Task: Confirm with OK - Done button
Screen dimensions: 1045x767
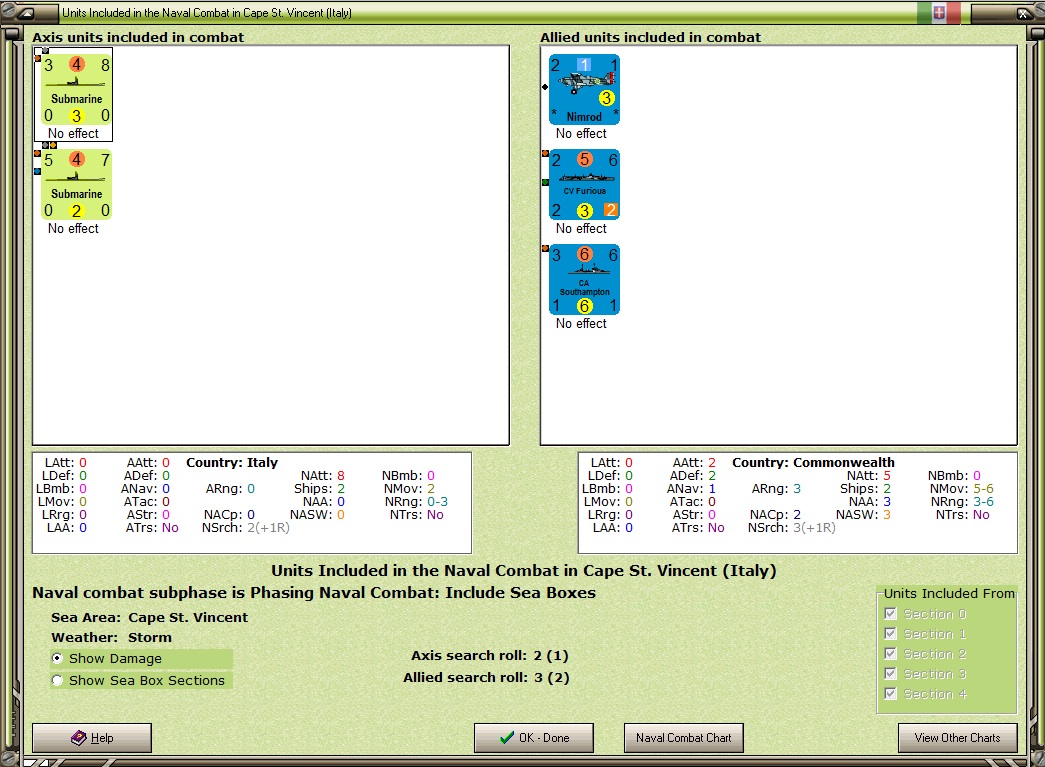Action: pyautogui.click(x=534, y=738)
